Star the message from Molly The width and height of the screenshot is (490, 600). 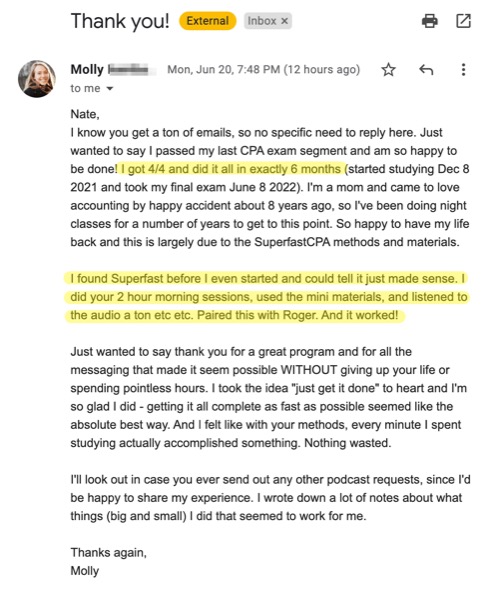pos(388,70)
